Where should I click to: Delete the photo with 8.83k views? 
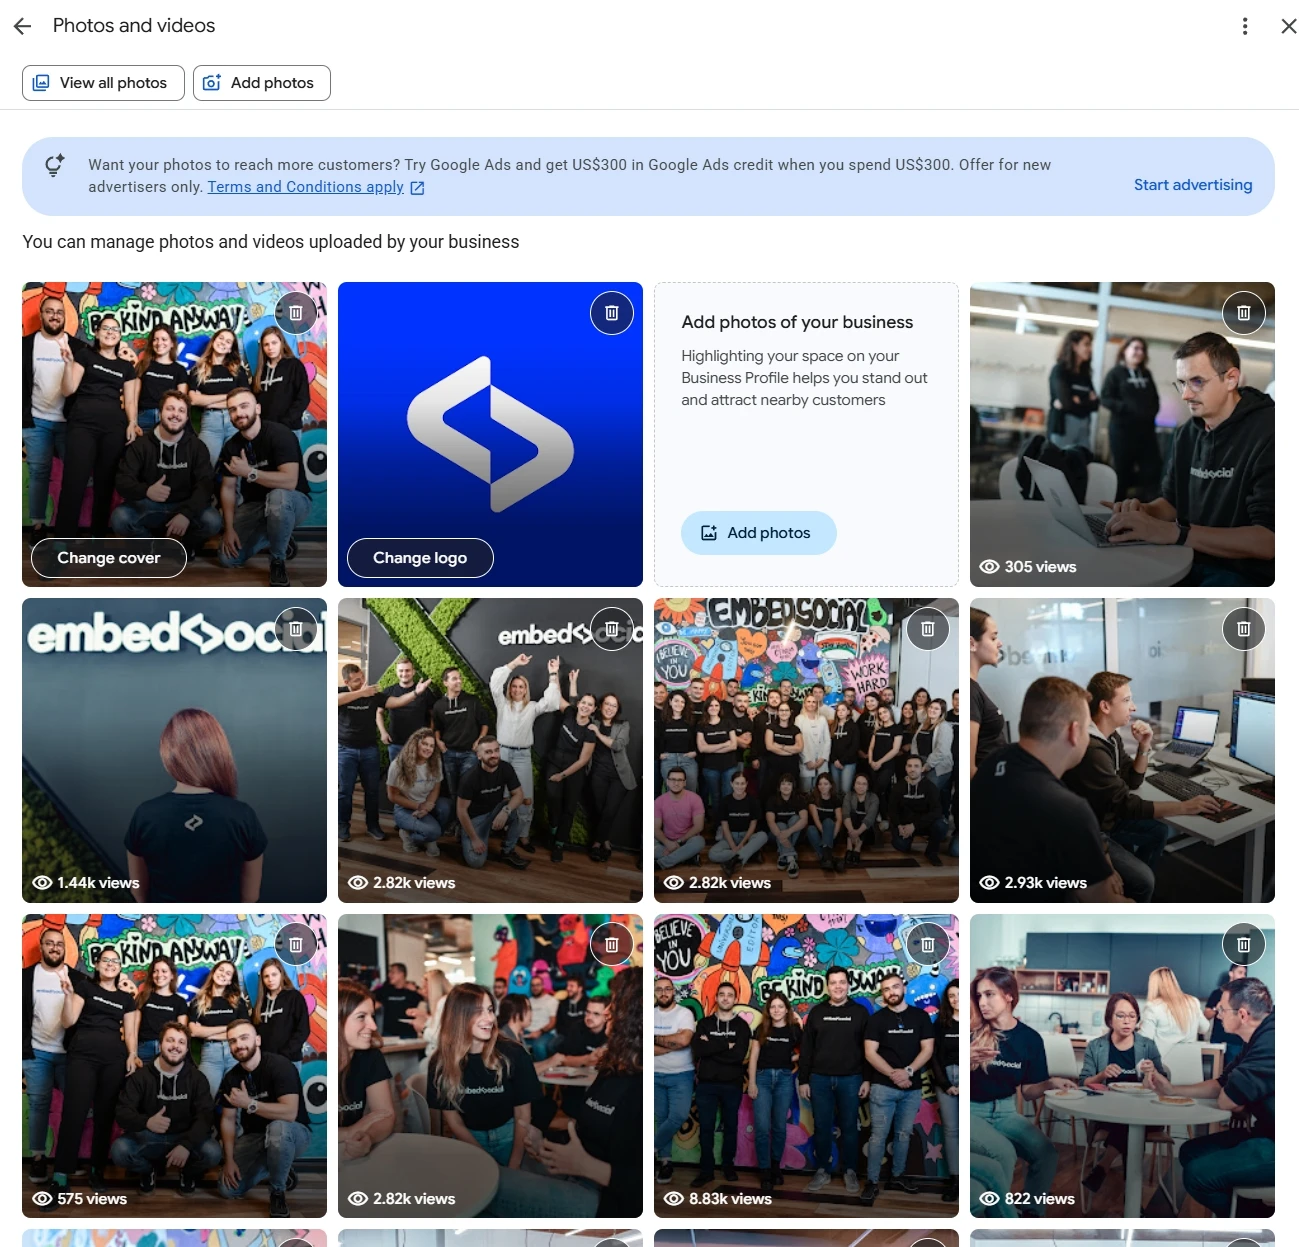pyautogui.click(x=928, y=945)
